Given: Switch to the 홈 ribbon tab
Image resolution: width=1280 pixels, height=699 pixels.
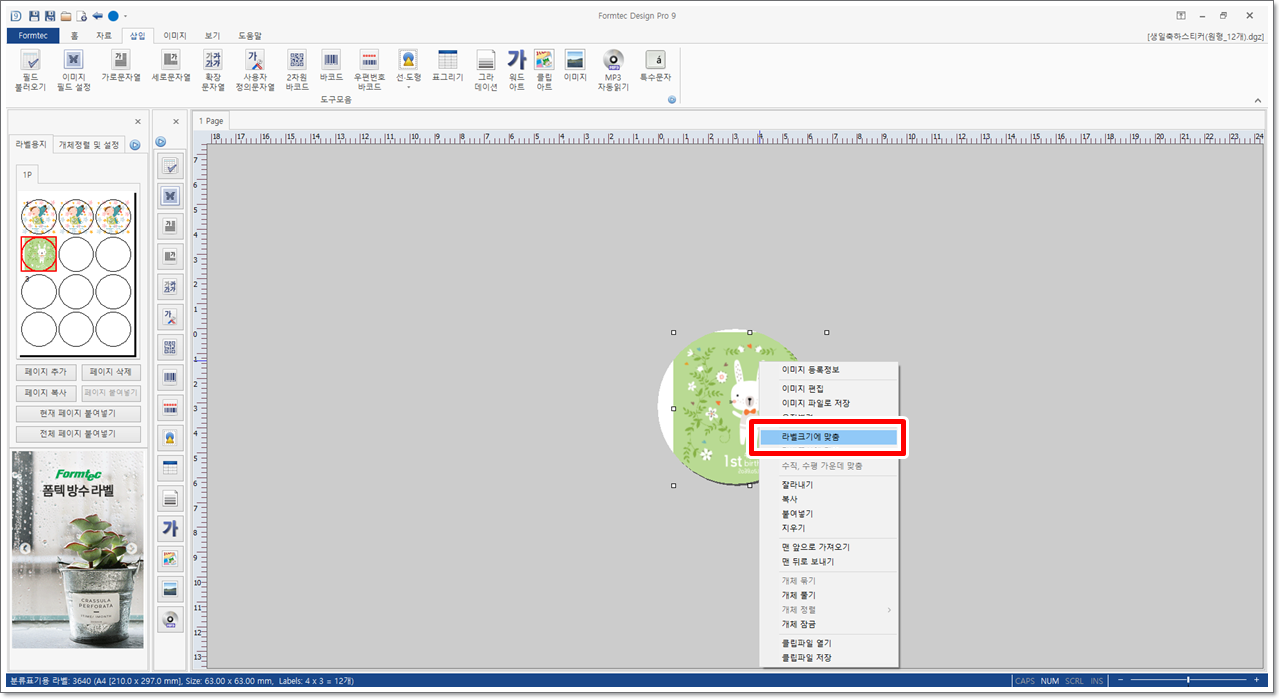Looking at the screenshot, I should coord(75,35).
